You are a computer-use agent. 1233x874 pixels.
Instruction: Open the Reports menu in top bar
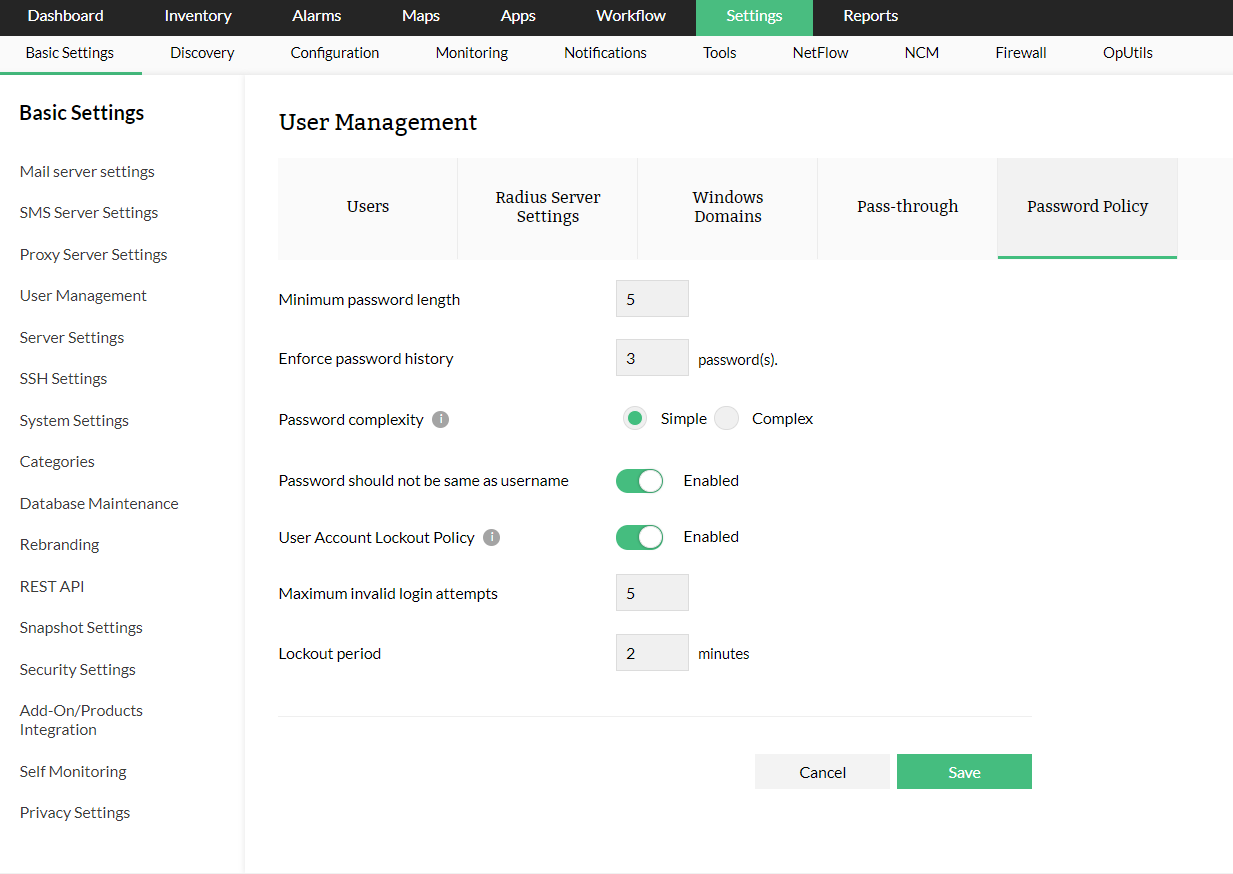[x=870, y=16]
